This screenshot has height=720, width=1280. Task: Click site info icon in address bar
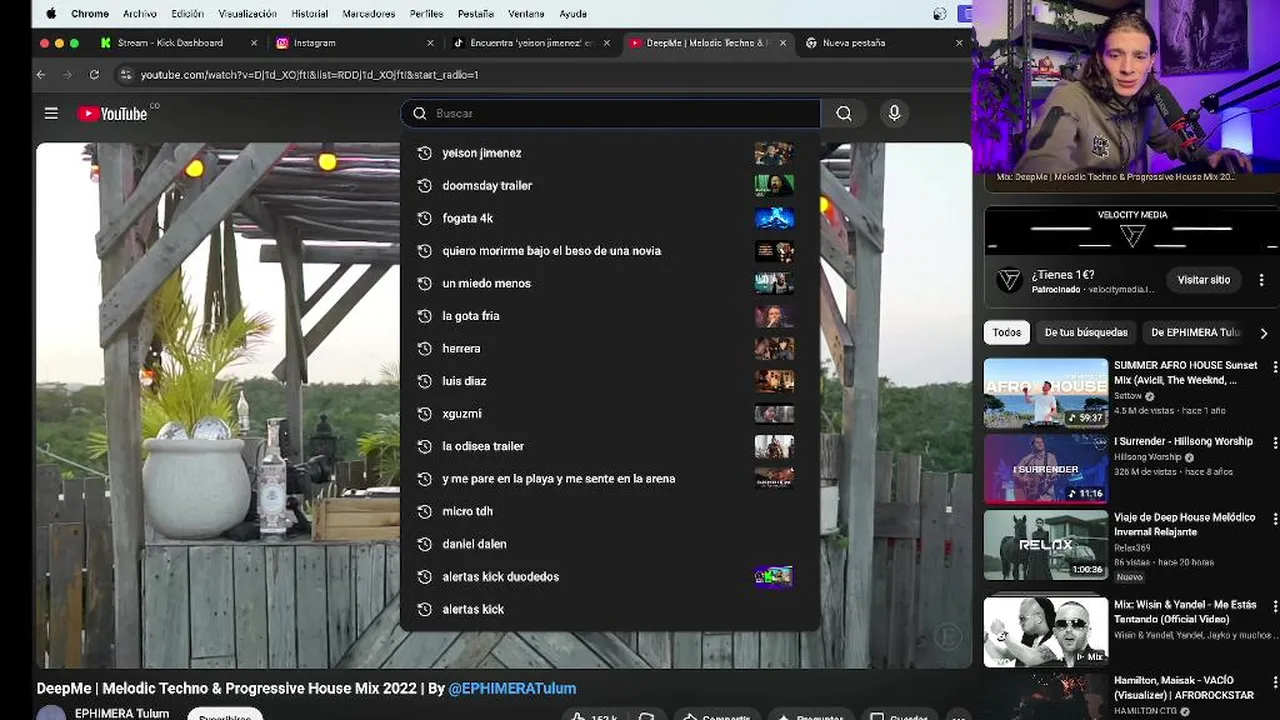click(x=125, y=75)
